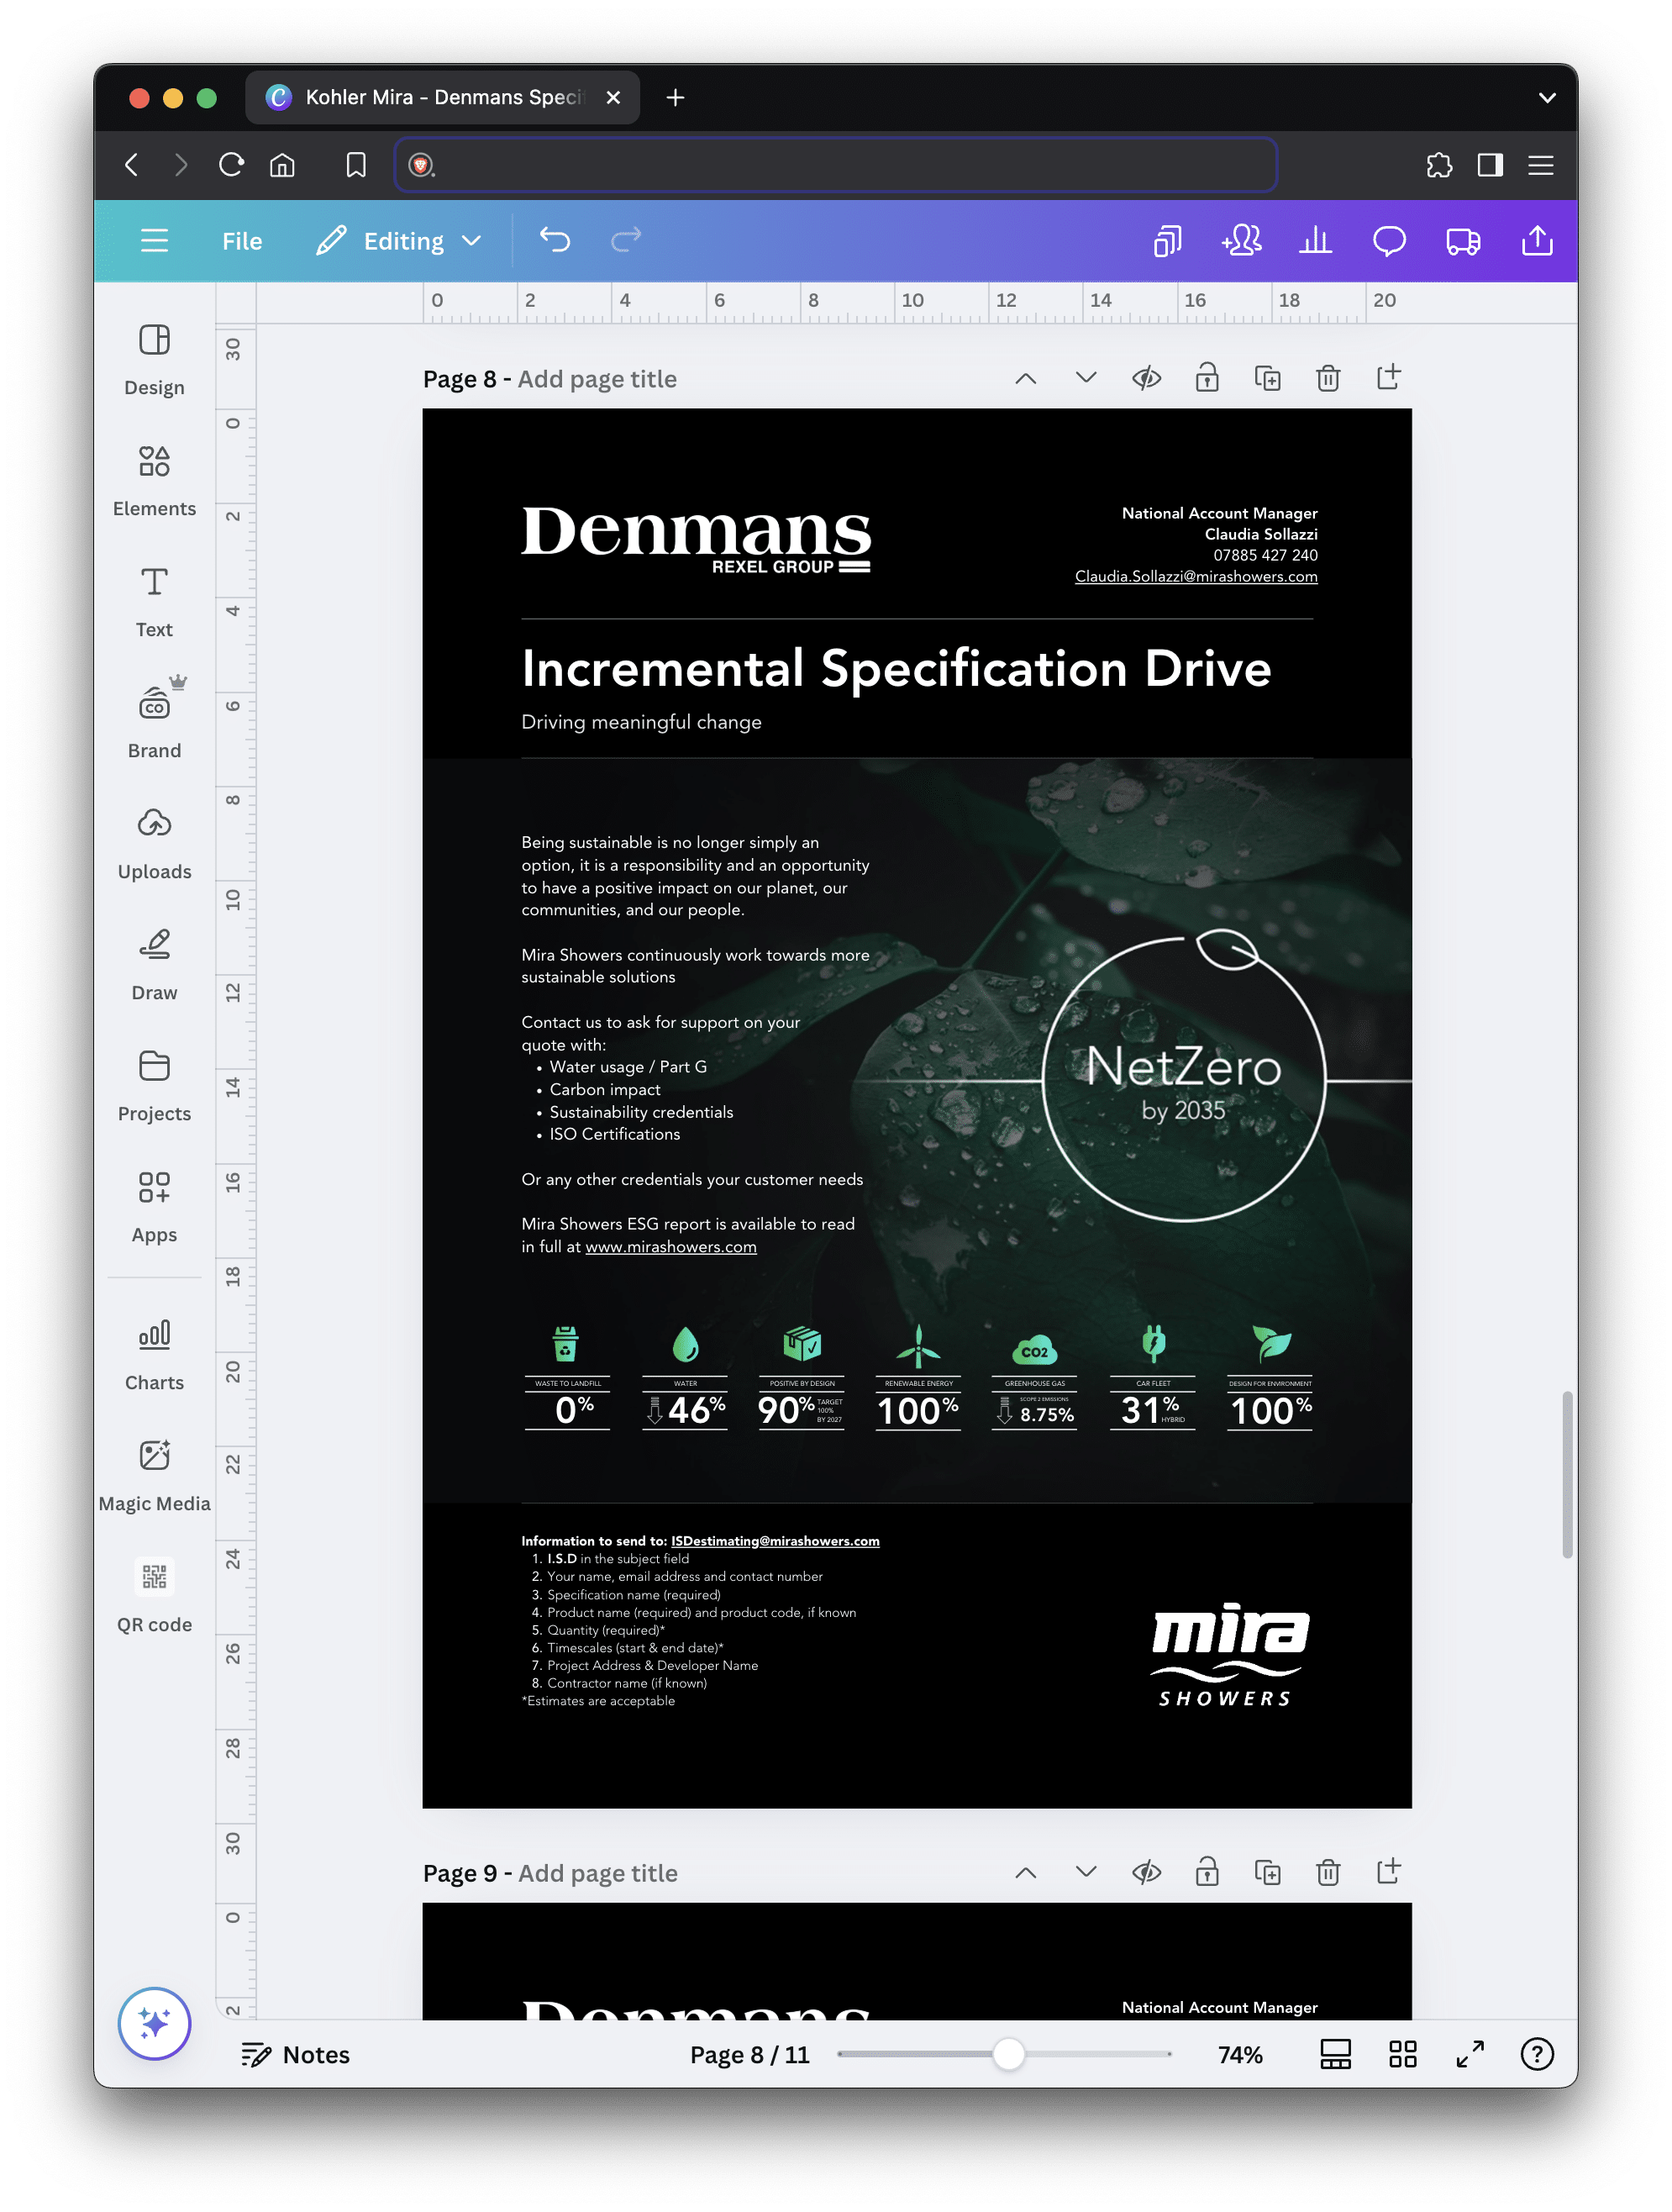
Task: Toggle the lock on Page 9
Action: click(x=1207, y=1872)
